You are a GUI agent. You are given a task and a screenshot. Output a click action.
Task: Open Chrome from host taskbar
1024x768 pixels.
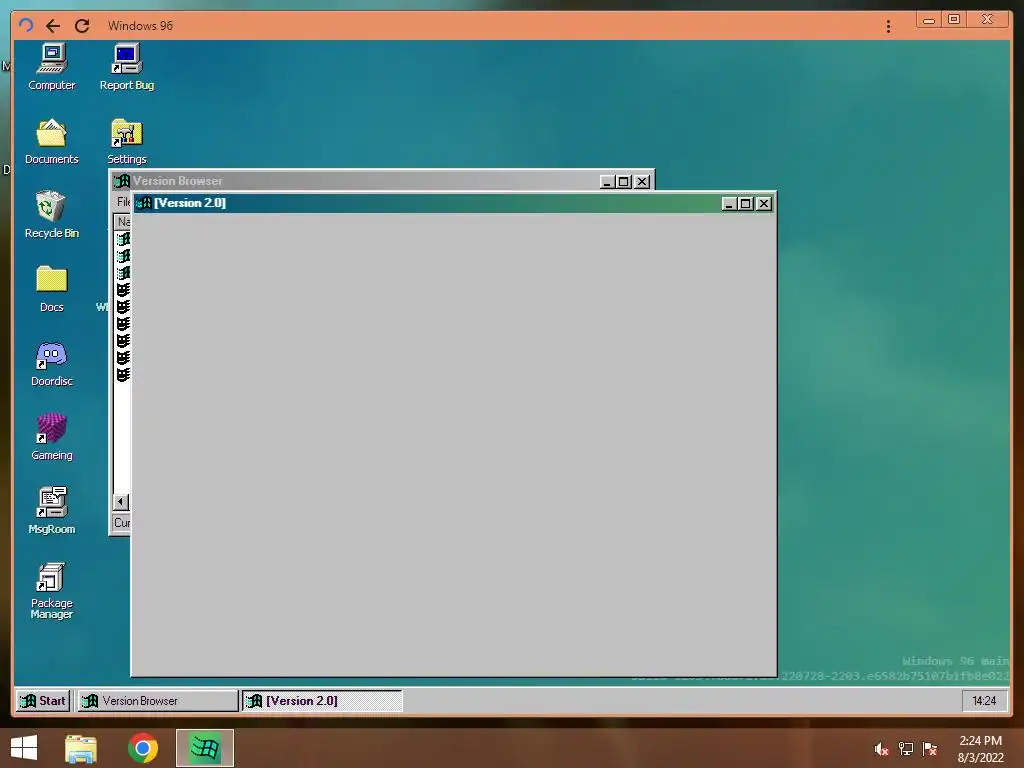click(x=142, y=748)
